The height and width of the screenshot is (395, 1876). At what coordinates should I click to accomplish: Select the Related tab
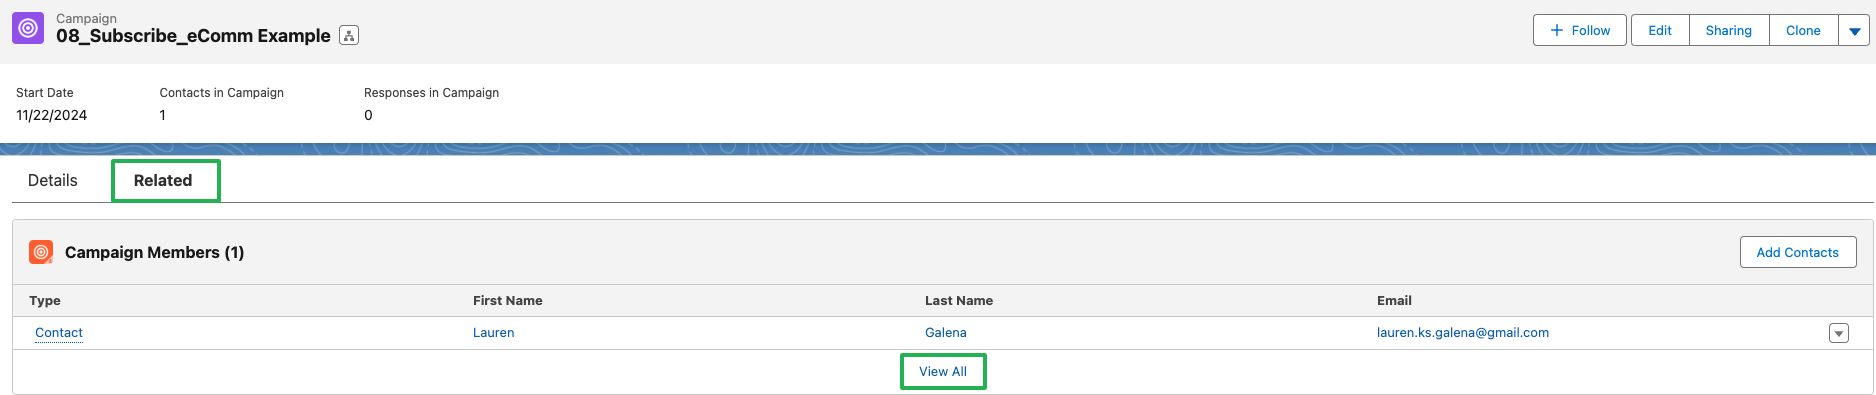[163, 180]
